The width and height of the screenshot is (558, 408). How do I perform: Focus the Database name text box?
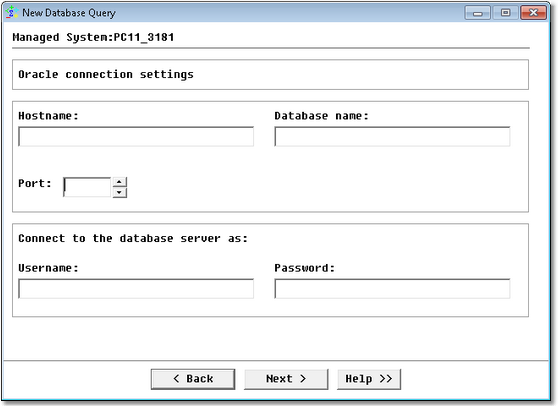tap(392, 136)
